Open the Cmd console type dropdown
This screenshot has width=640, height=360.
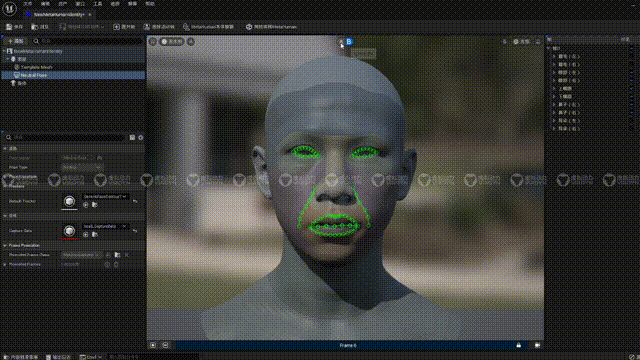(91, 357)
